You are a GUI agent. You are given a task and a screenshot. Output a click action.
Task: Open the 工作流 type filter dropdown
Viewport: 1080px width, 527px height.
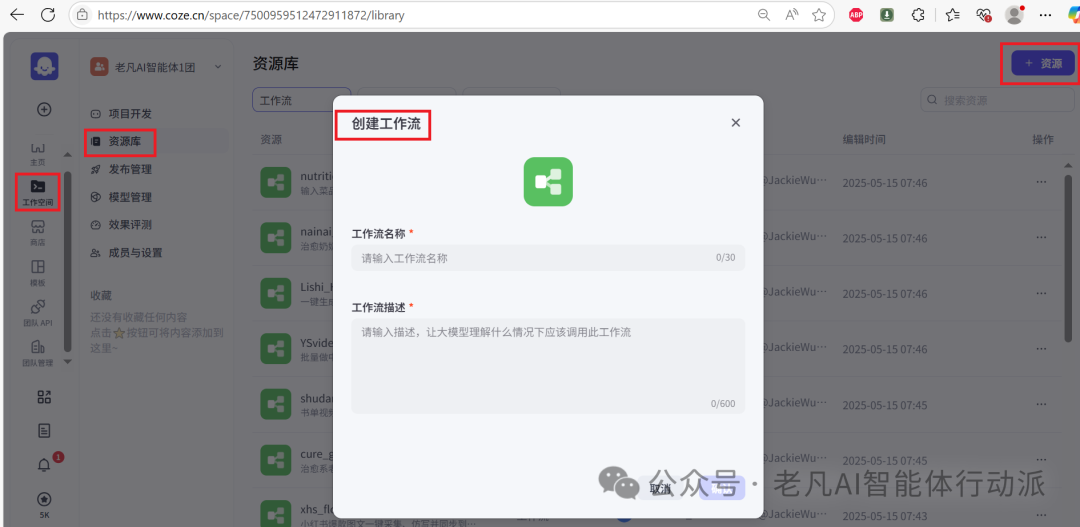coord(302,101)
